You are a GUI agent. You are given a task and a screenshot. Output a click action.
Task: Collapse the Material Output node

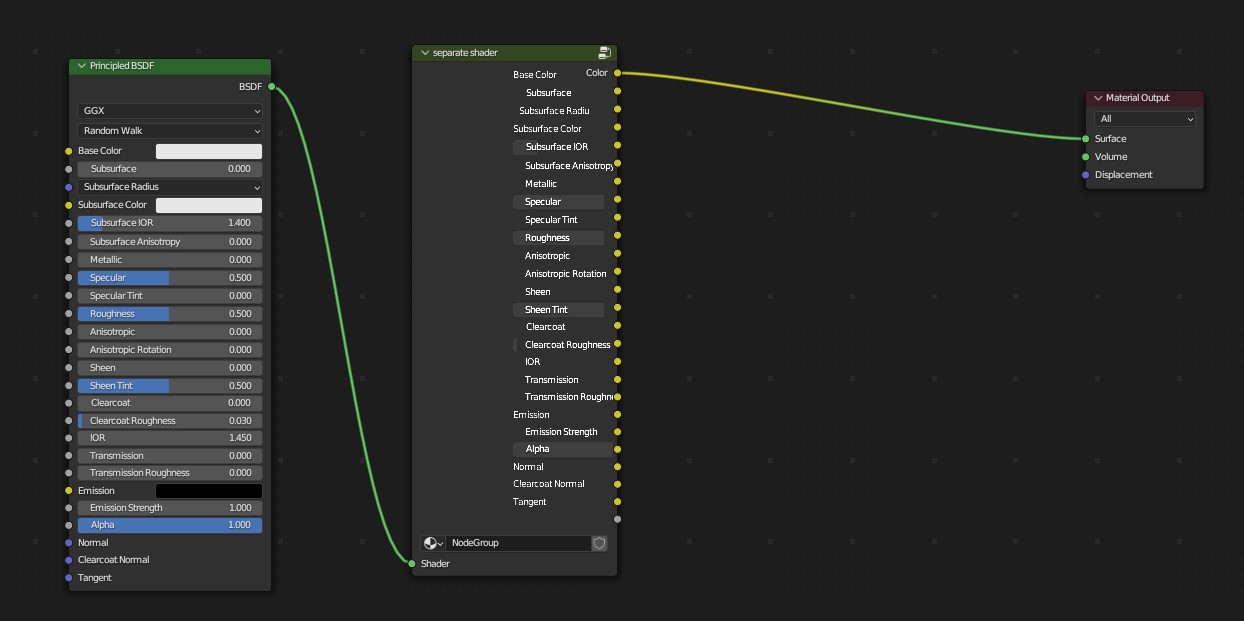(x=1098, y=98)
